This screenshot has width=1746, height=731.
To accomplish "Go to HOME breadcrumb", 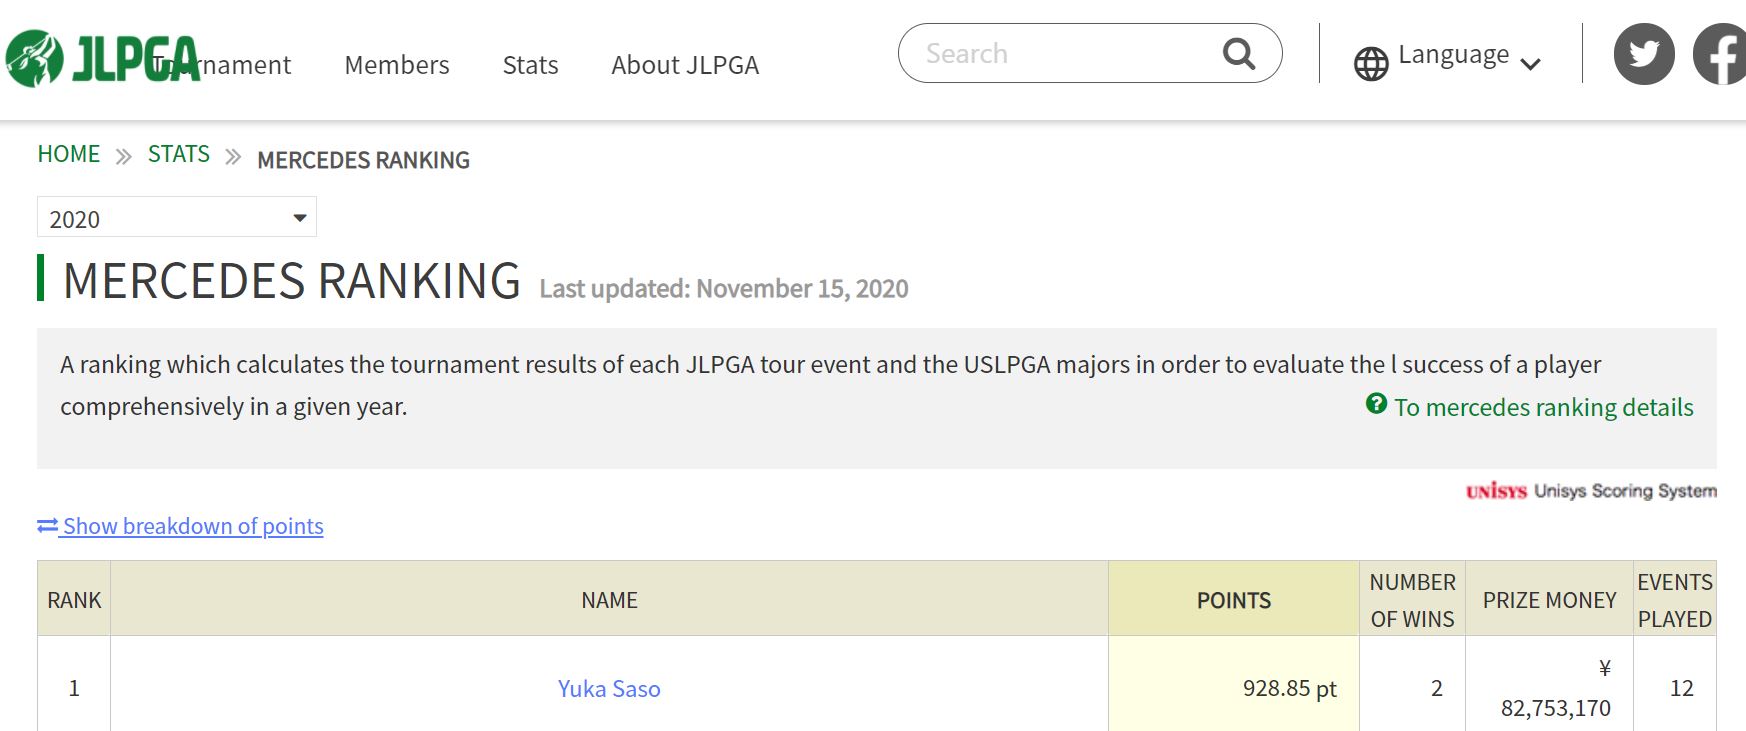I will click(69, 154).
